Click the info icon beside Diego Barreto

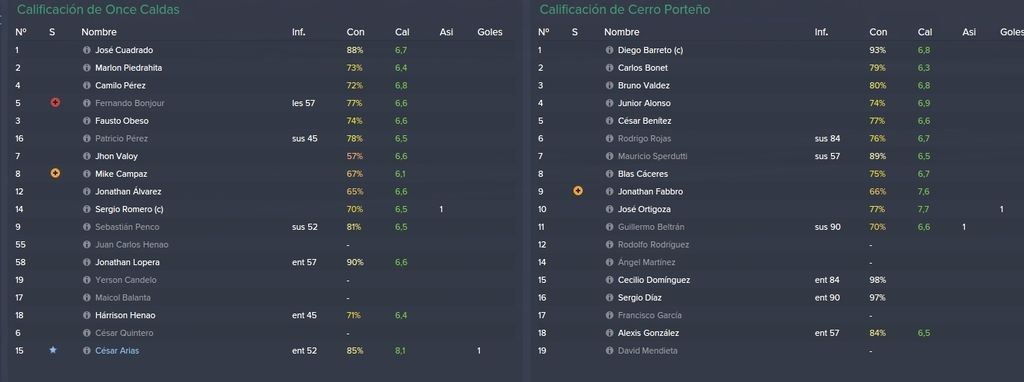point(609,50)
